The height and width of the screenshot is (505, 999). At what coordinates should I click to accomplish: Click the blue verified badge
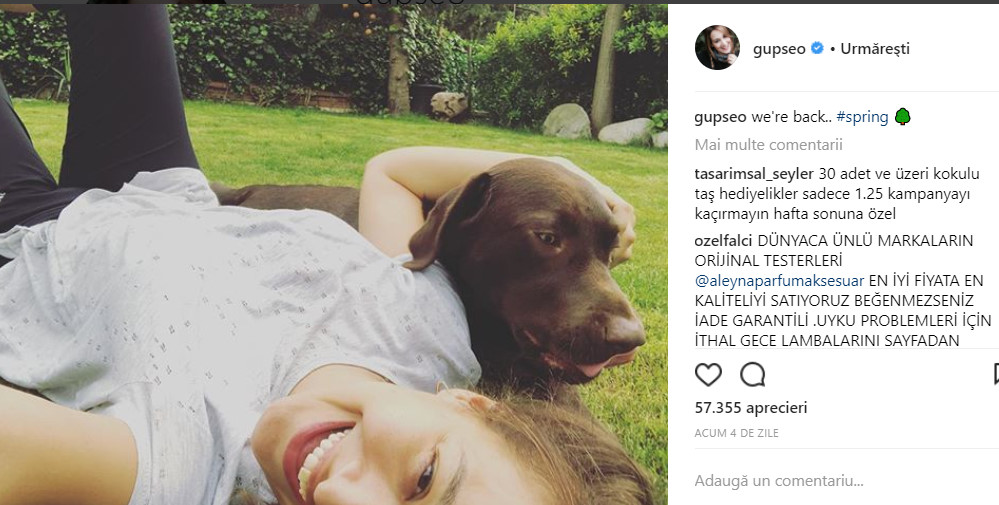(817, 48)
